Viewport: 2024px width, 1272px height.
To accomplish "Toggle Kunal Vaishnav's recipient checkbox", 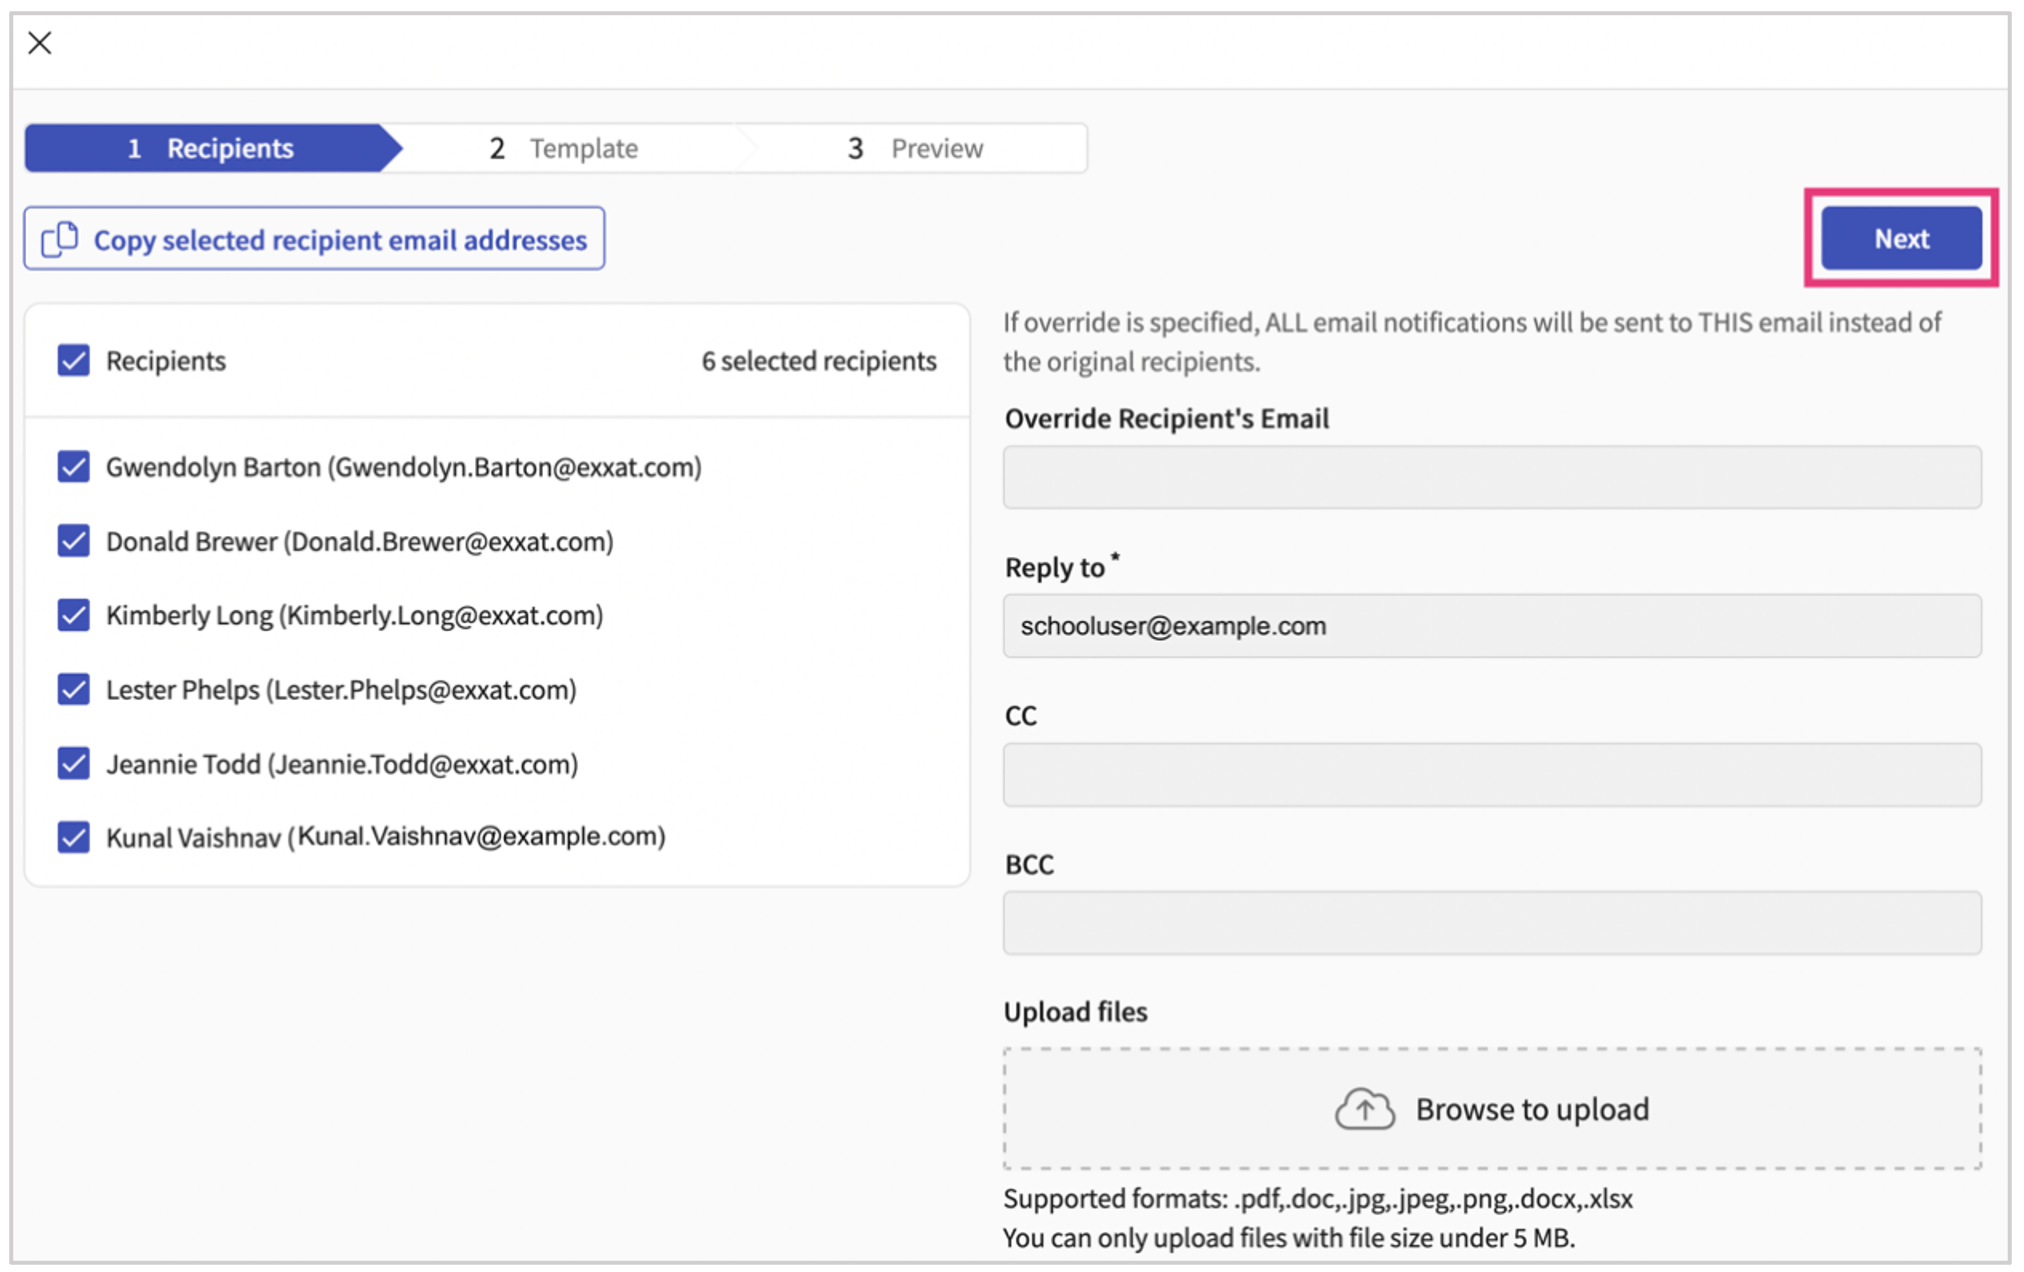I will click(72, 837).
